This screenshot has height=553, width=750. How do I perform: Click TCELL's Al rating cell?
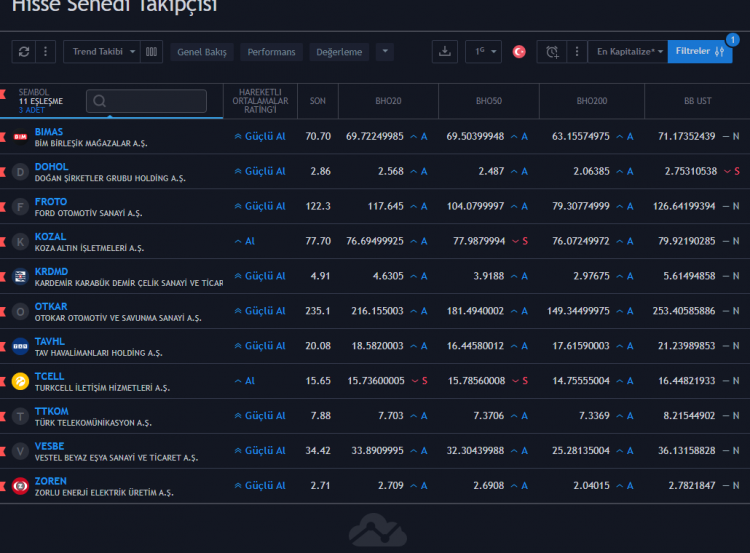click(x=244, y=381)
